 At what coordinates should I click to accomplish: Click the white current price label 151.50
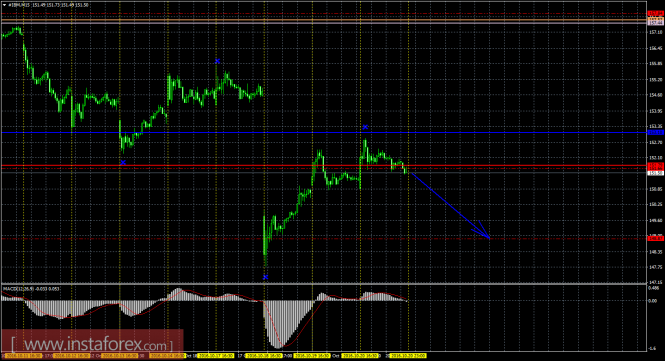point(656,173)
